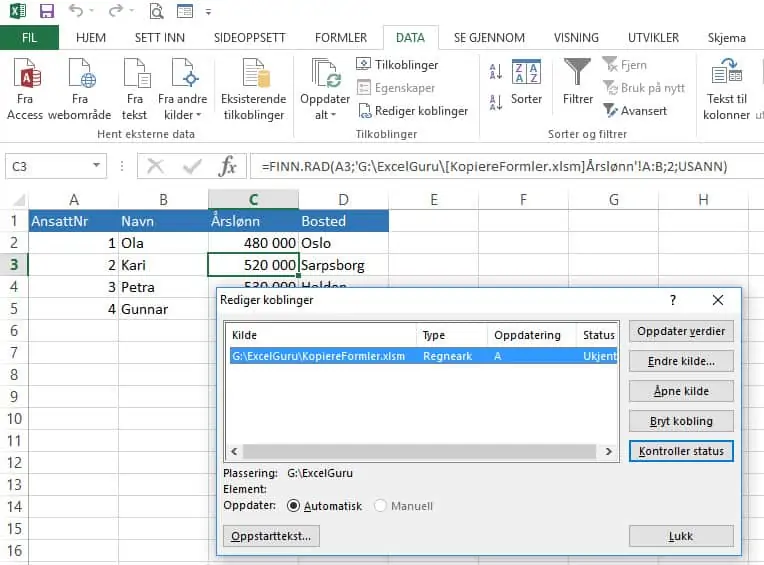This screenshot has height=565, width=764.
Task: Toggle the Filtrer funnel
Action: point(577,82)
